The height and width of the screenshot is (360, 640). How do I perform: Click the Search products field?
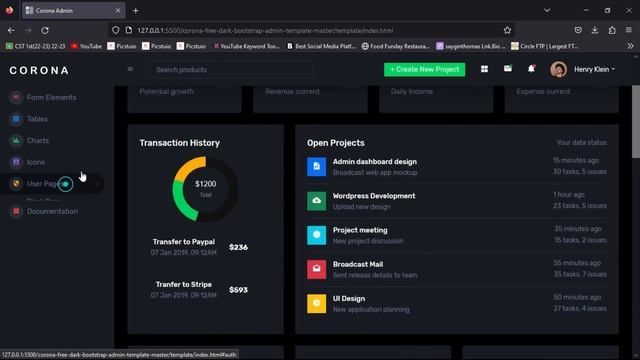[230, 70]
